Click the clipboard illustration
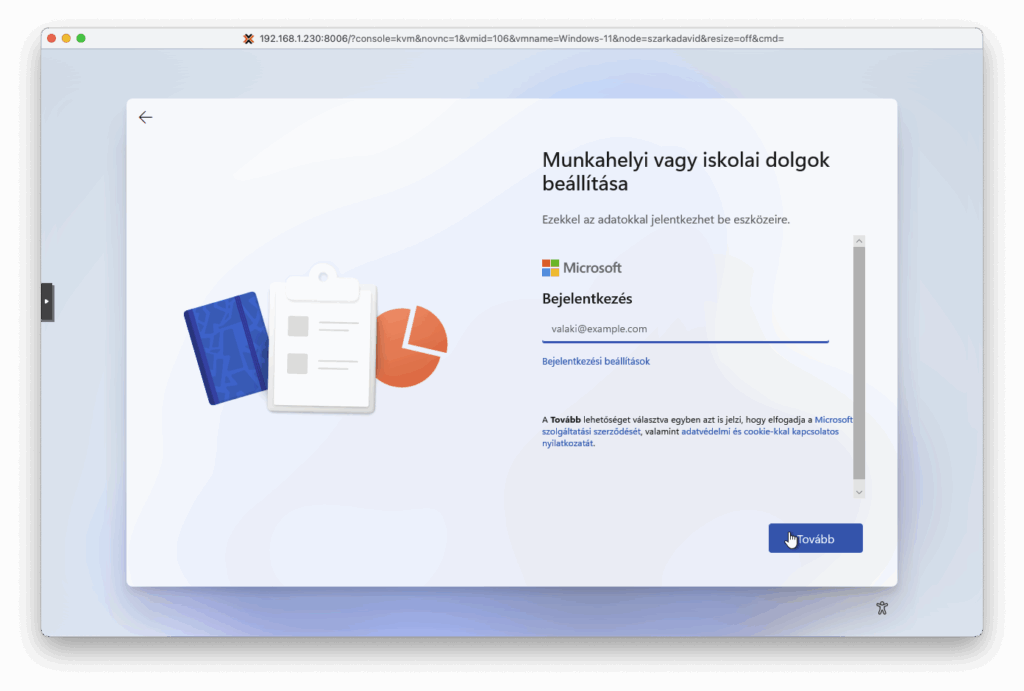Viewport: 1024px width, 691px height. pos(322,338)
